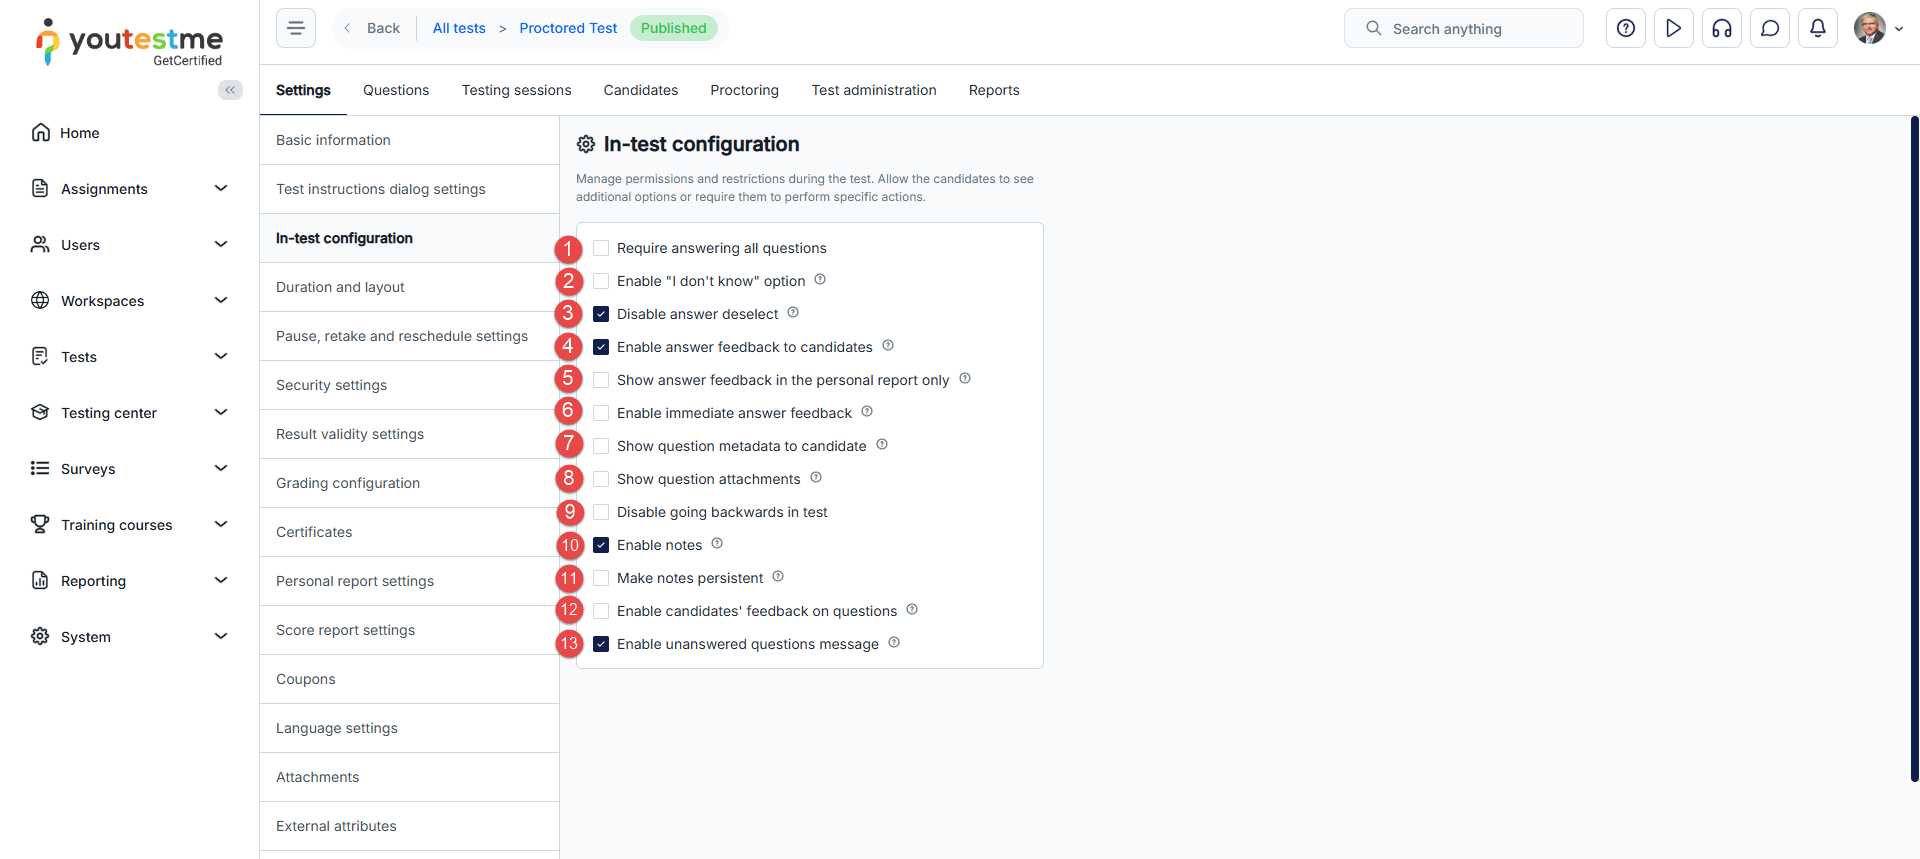
Task: Click info icon beside "I don't know" option
Action: [x=820, y=280]
